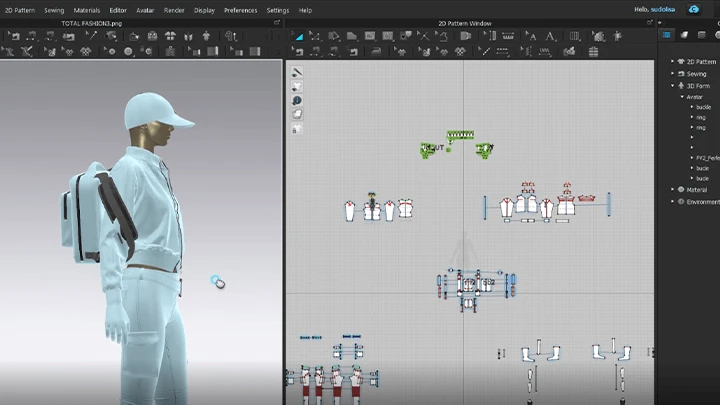Viewport: 720px width, 405px height.
Task: Switch to blue scene tab in right panel
Action: click(667, 35)
